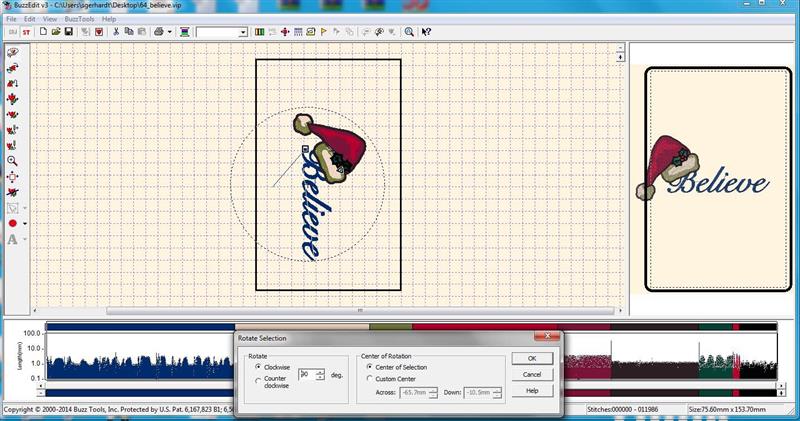Click the Size readout in status bar
Screen dimensions: 800x421
(727, 409)
